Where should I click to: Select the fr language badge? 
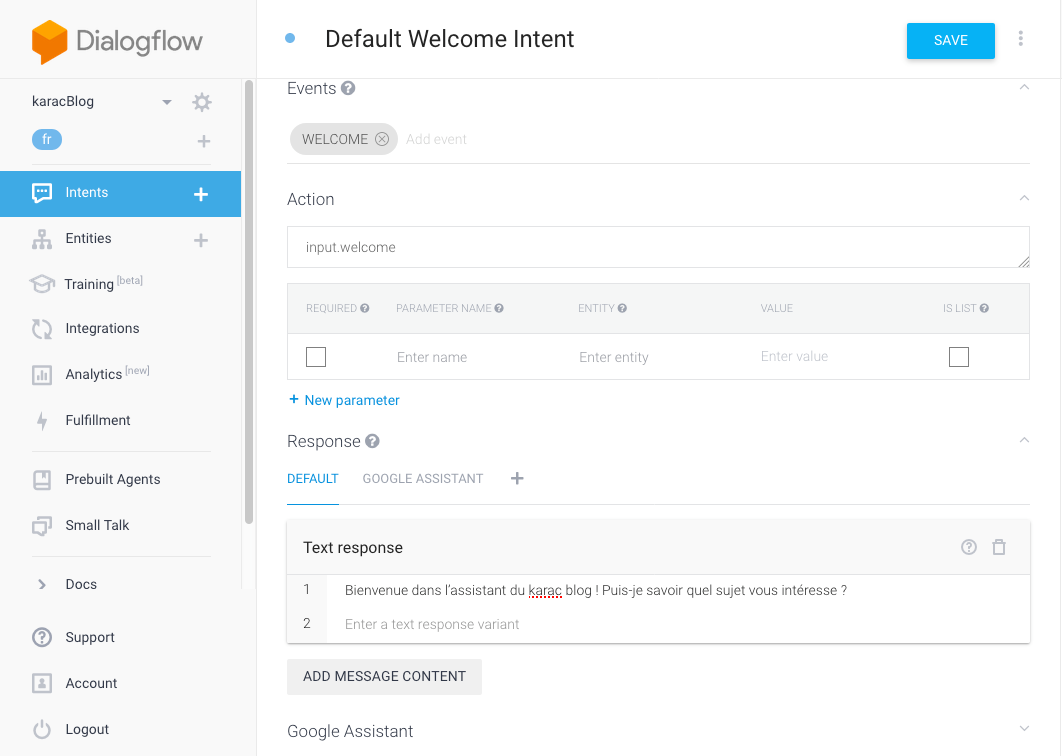47,140
